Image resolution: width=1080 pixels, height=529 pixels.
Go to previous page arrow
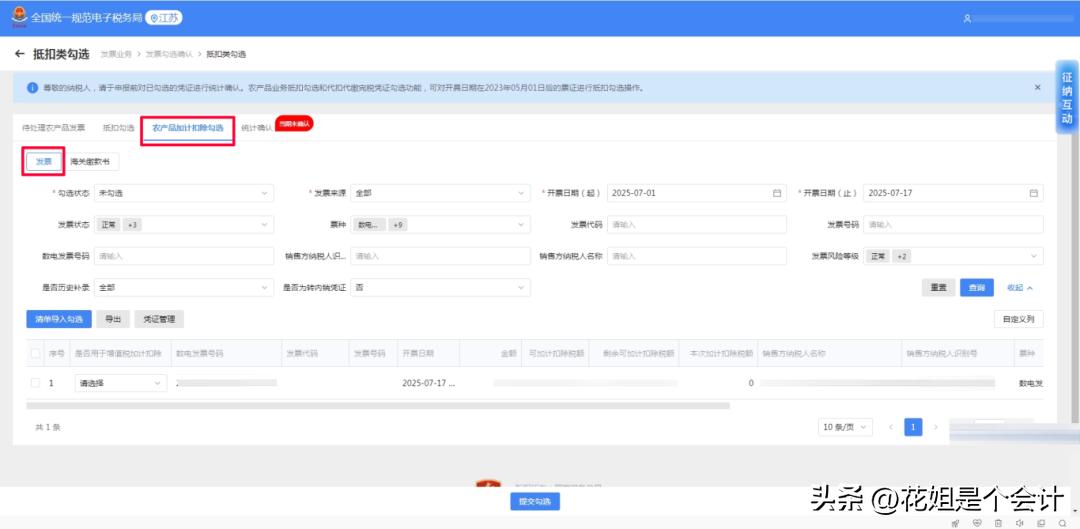pyautogui.click(x=891, y=427)
